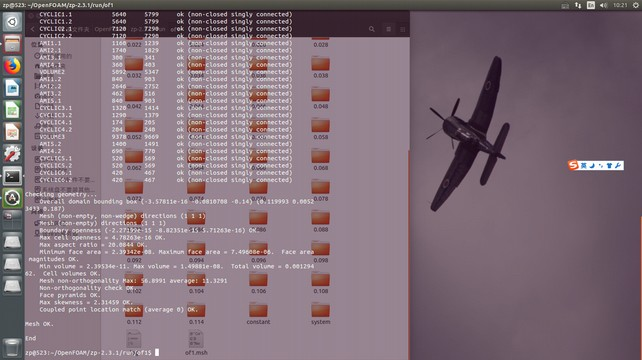Focus the Terminal launcher icon
This screenshot has width=642, height=360.
[12, 176]
